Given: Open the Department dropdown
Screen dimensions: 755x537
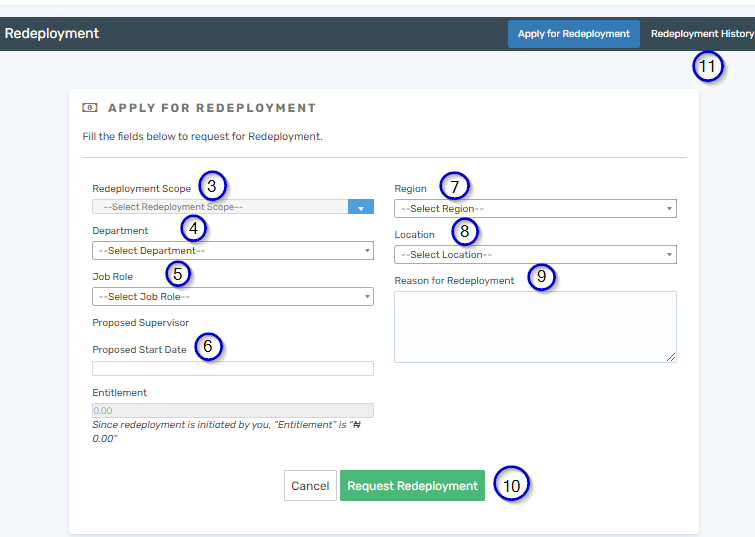Looking at the screenshot, I should point(232,250).
